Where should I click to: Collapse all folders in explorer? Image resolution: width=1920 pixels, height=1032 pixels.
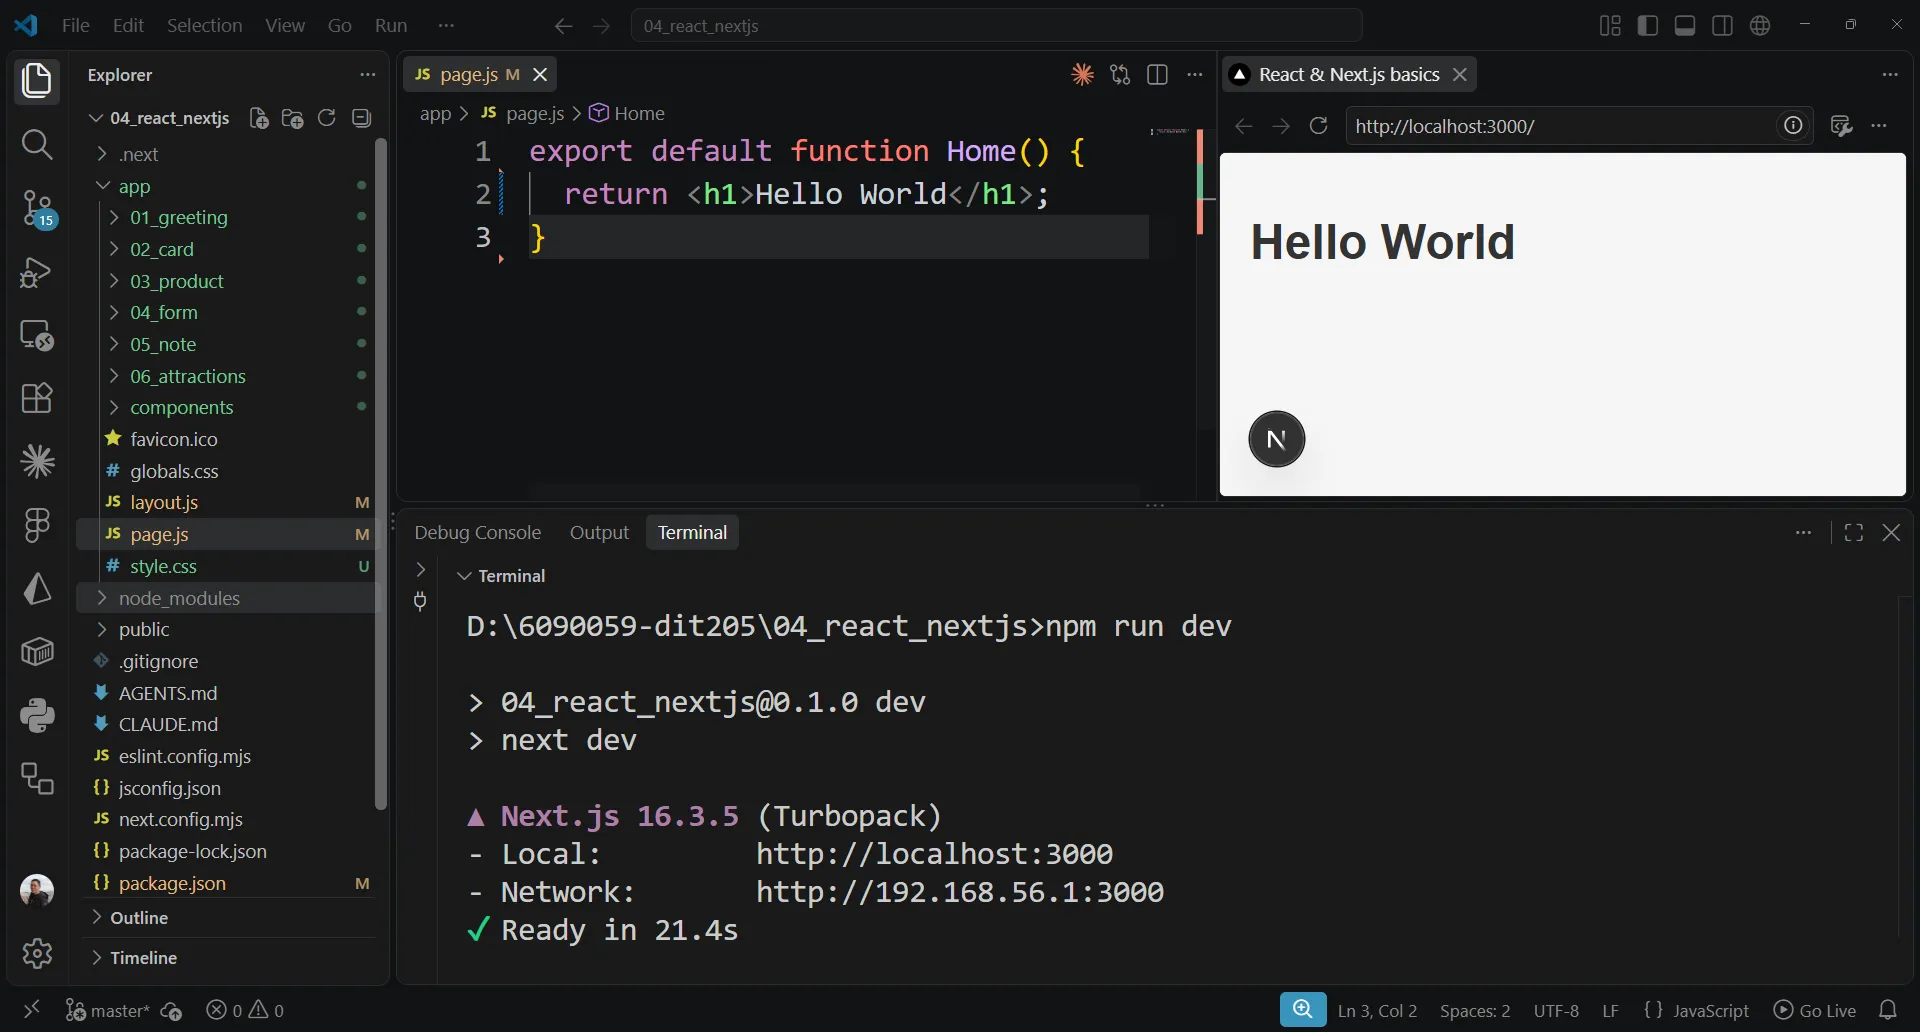pos(361,118)
